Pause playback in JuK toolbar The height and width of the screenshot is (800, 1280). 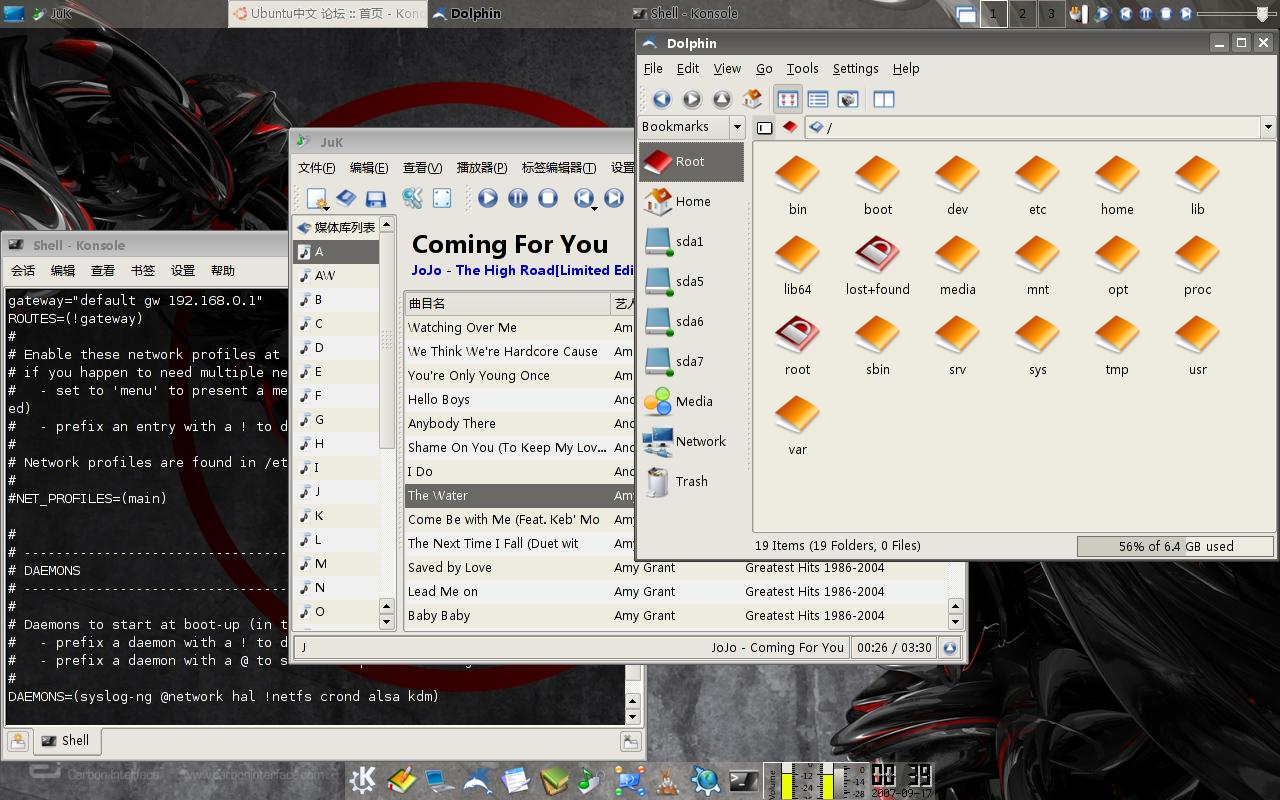pos(518,198)
